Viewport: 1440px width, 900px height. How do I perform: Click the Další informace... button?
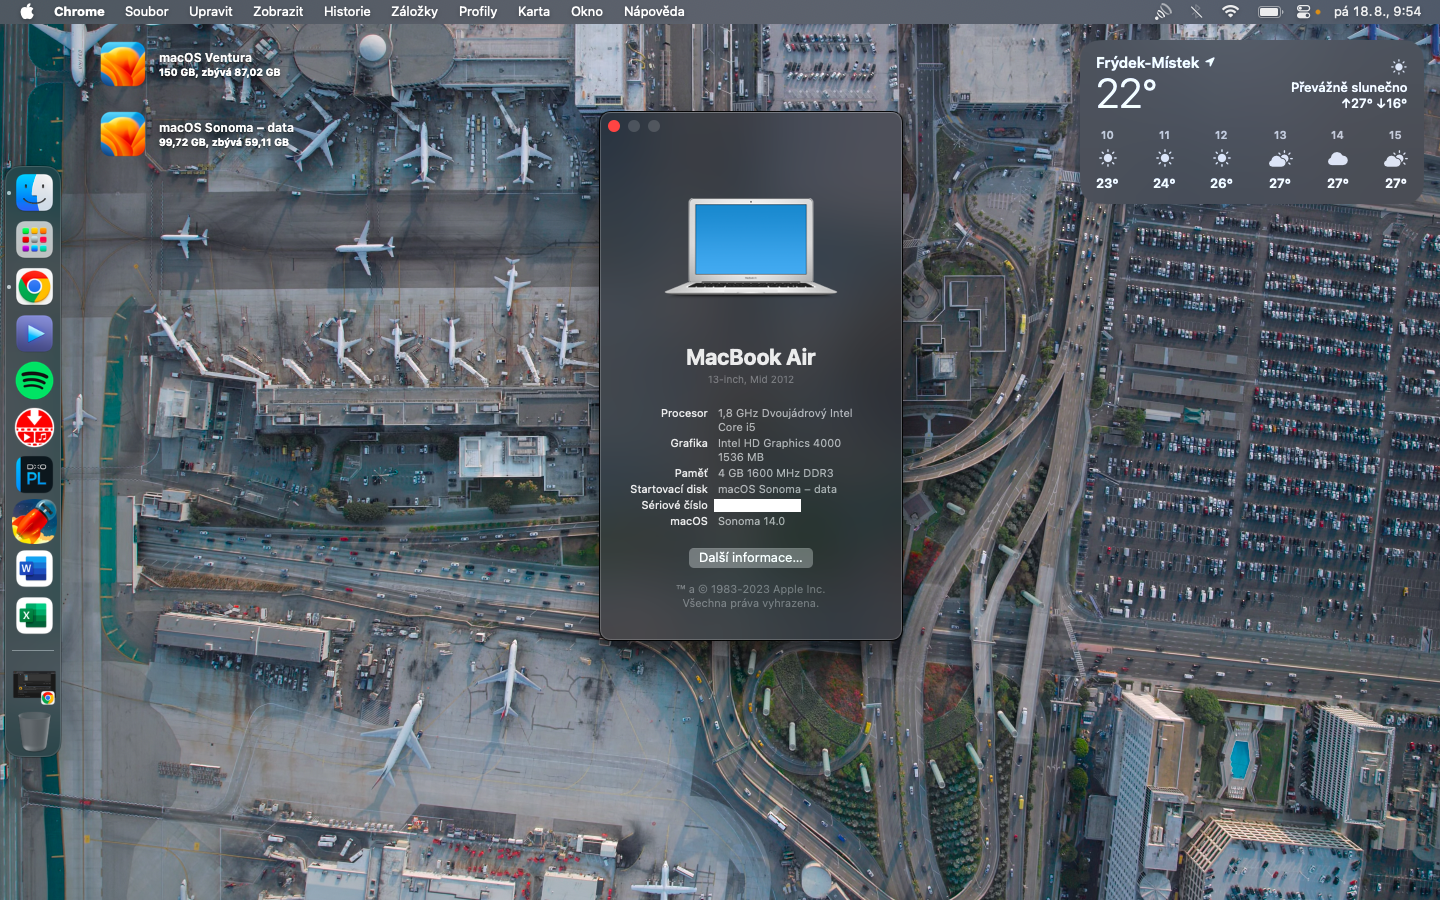(751, 558)
